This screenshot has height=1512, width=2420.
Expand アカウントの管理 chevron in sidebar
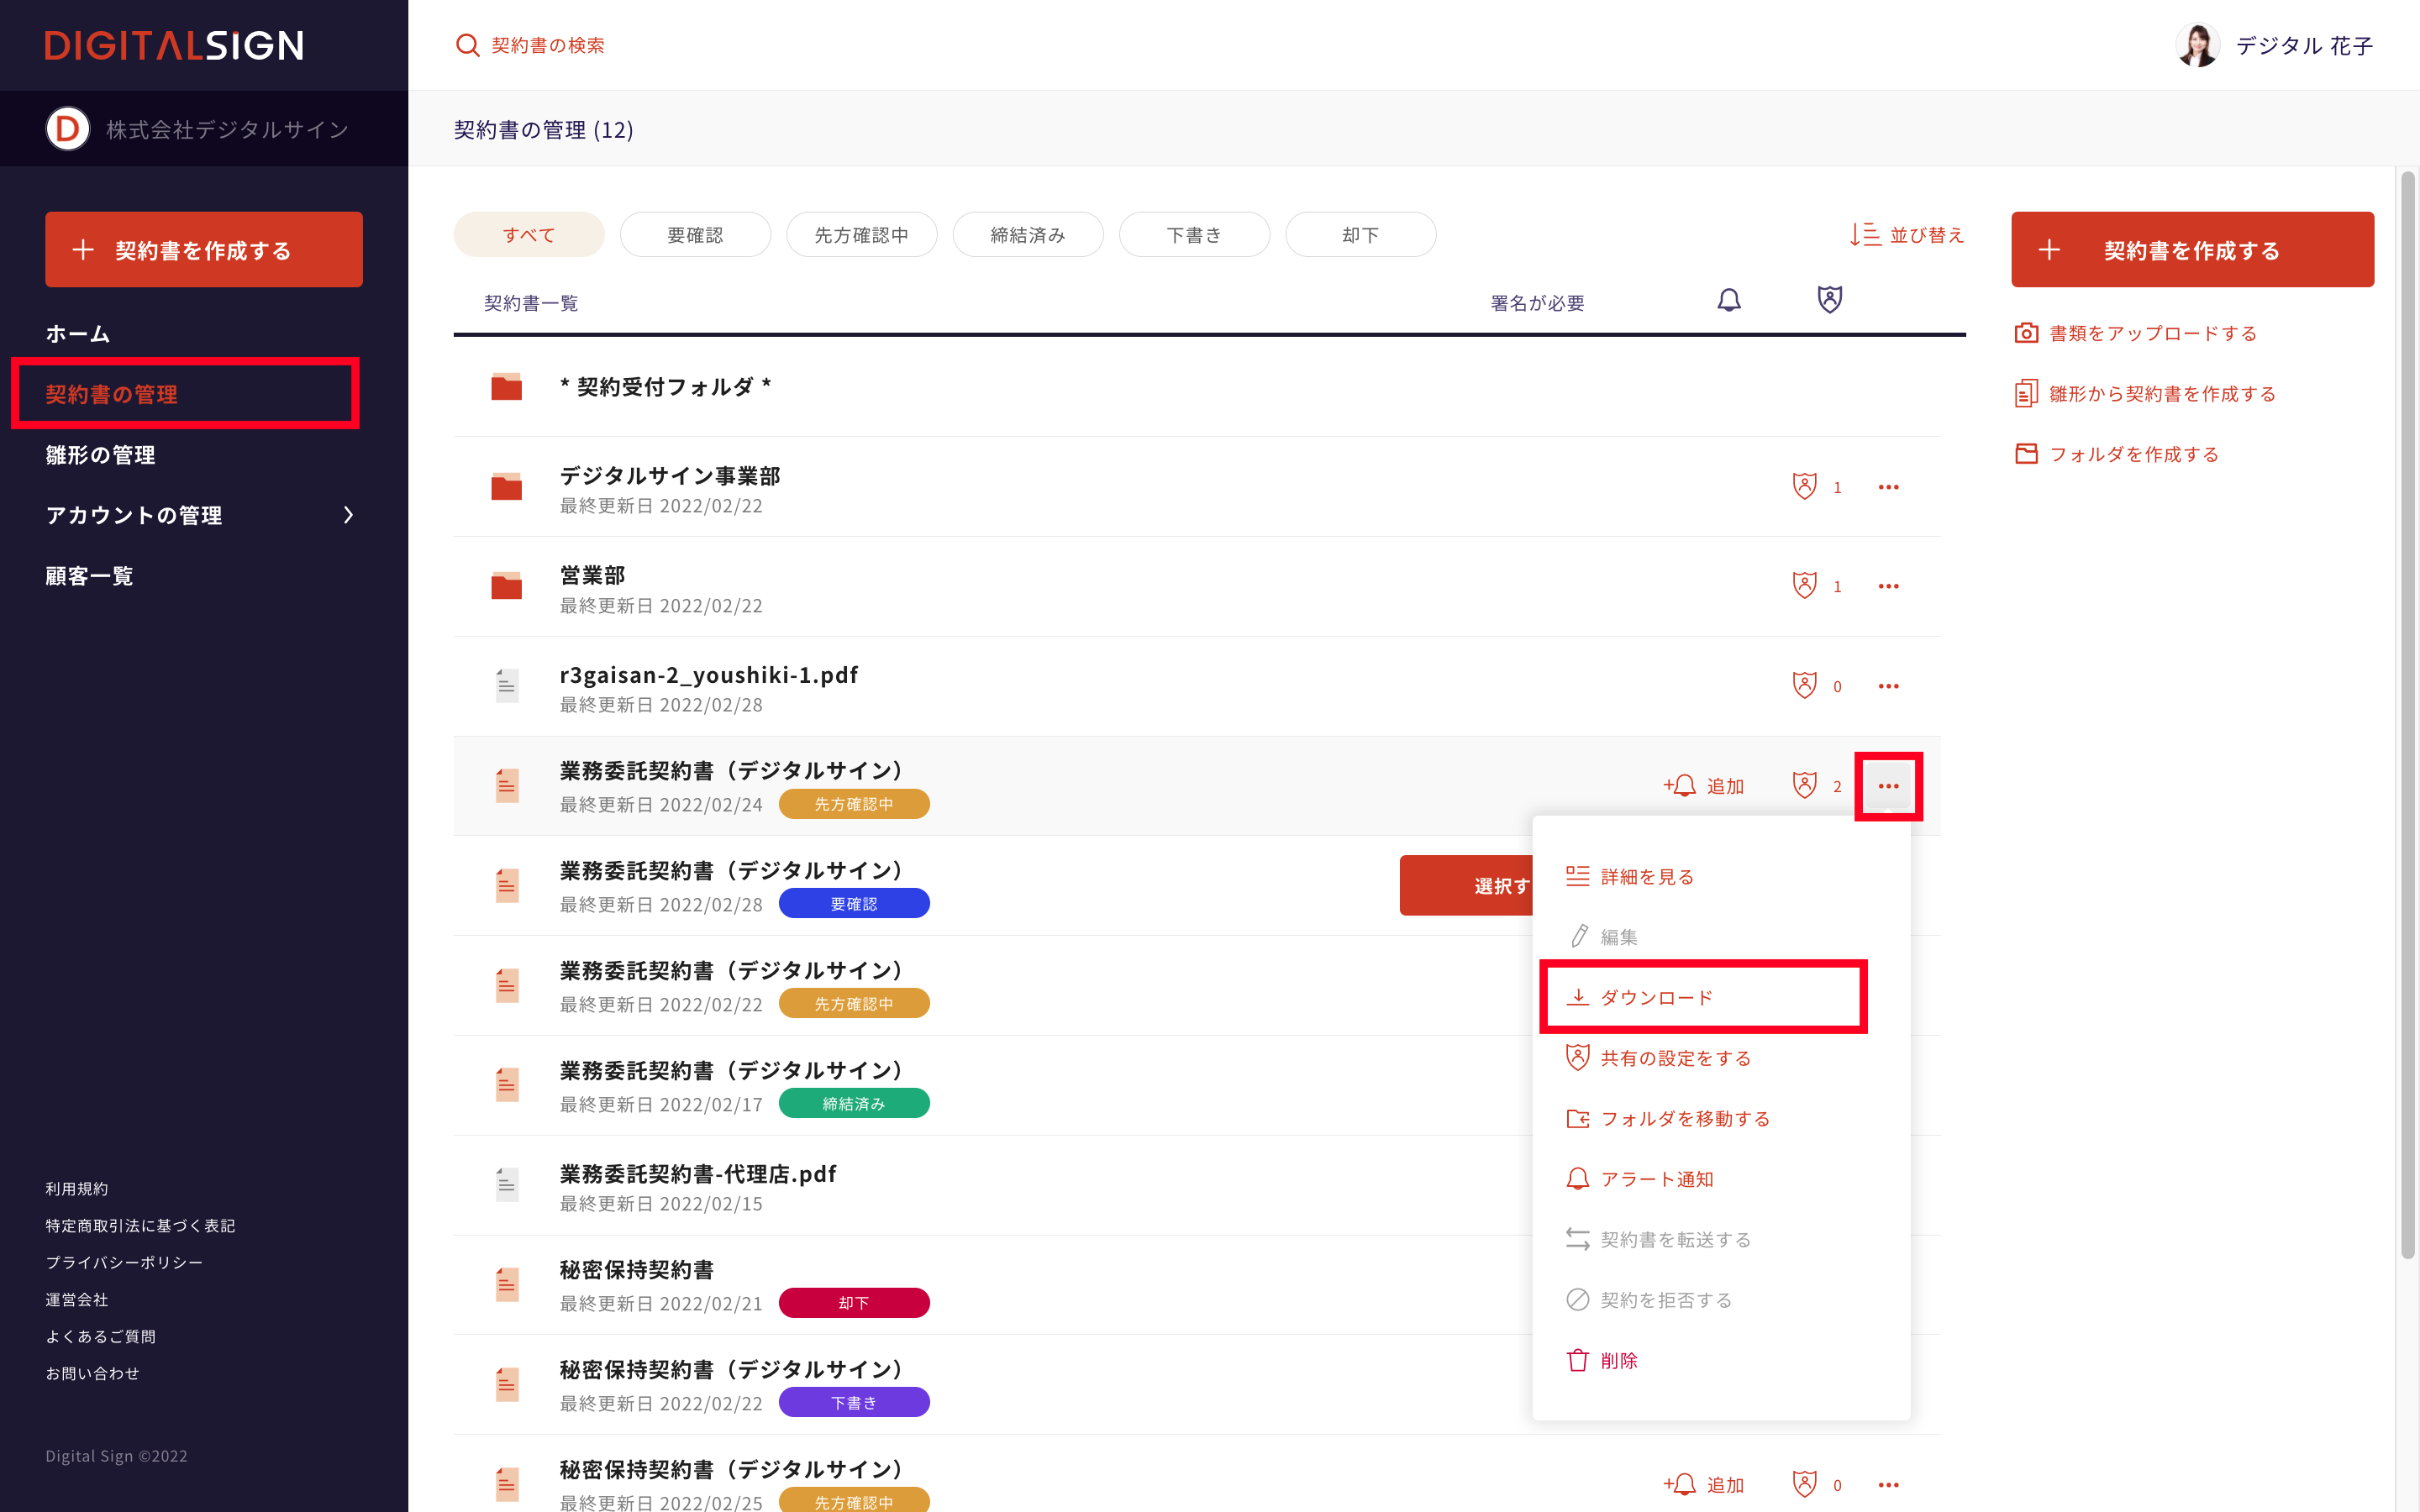point(348,515)
